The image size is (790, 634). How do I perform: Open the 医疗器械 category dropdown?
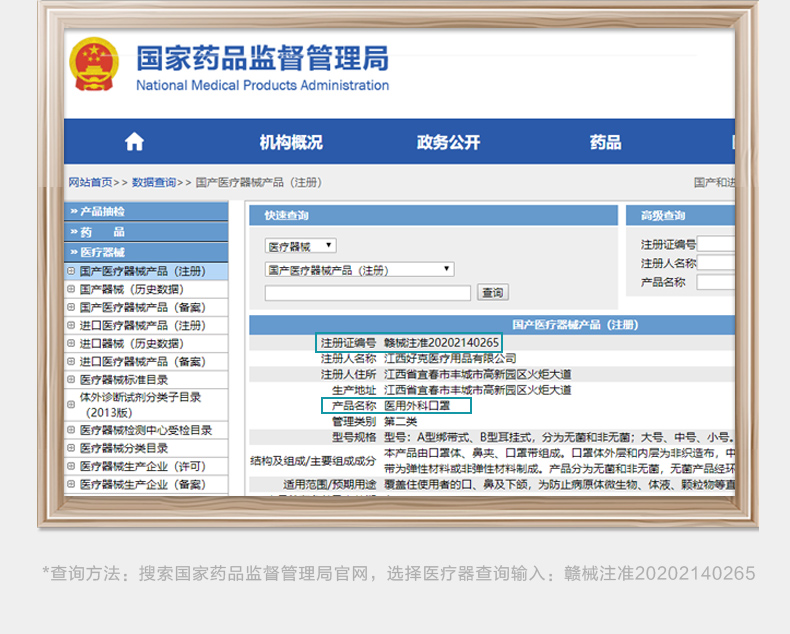click(x=301, y=246)
